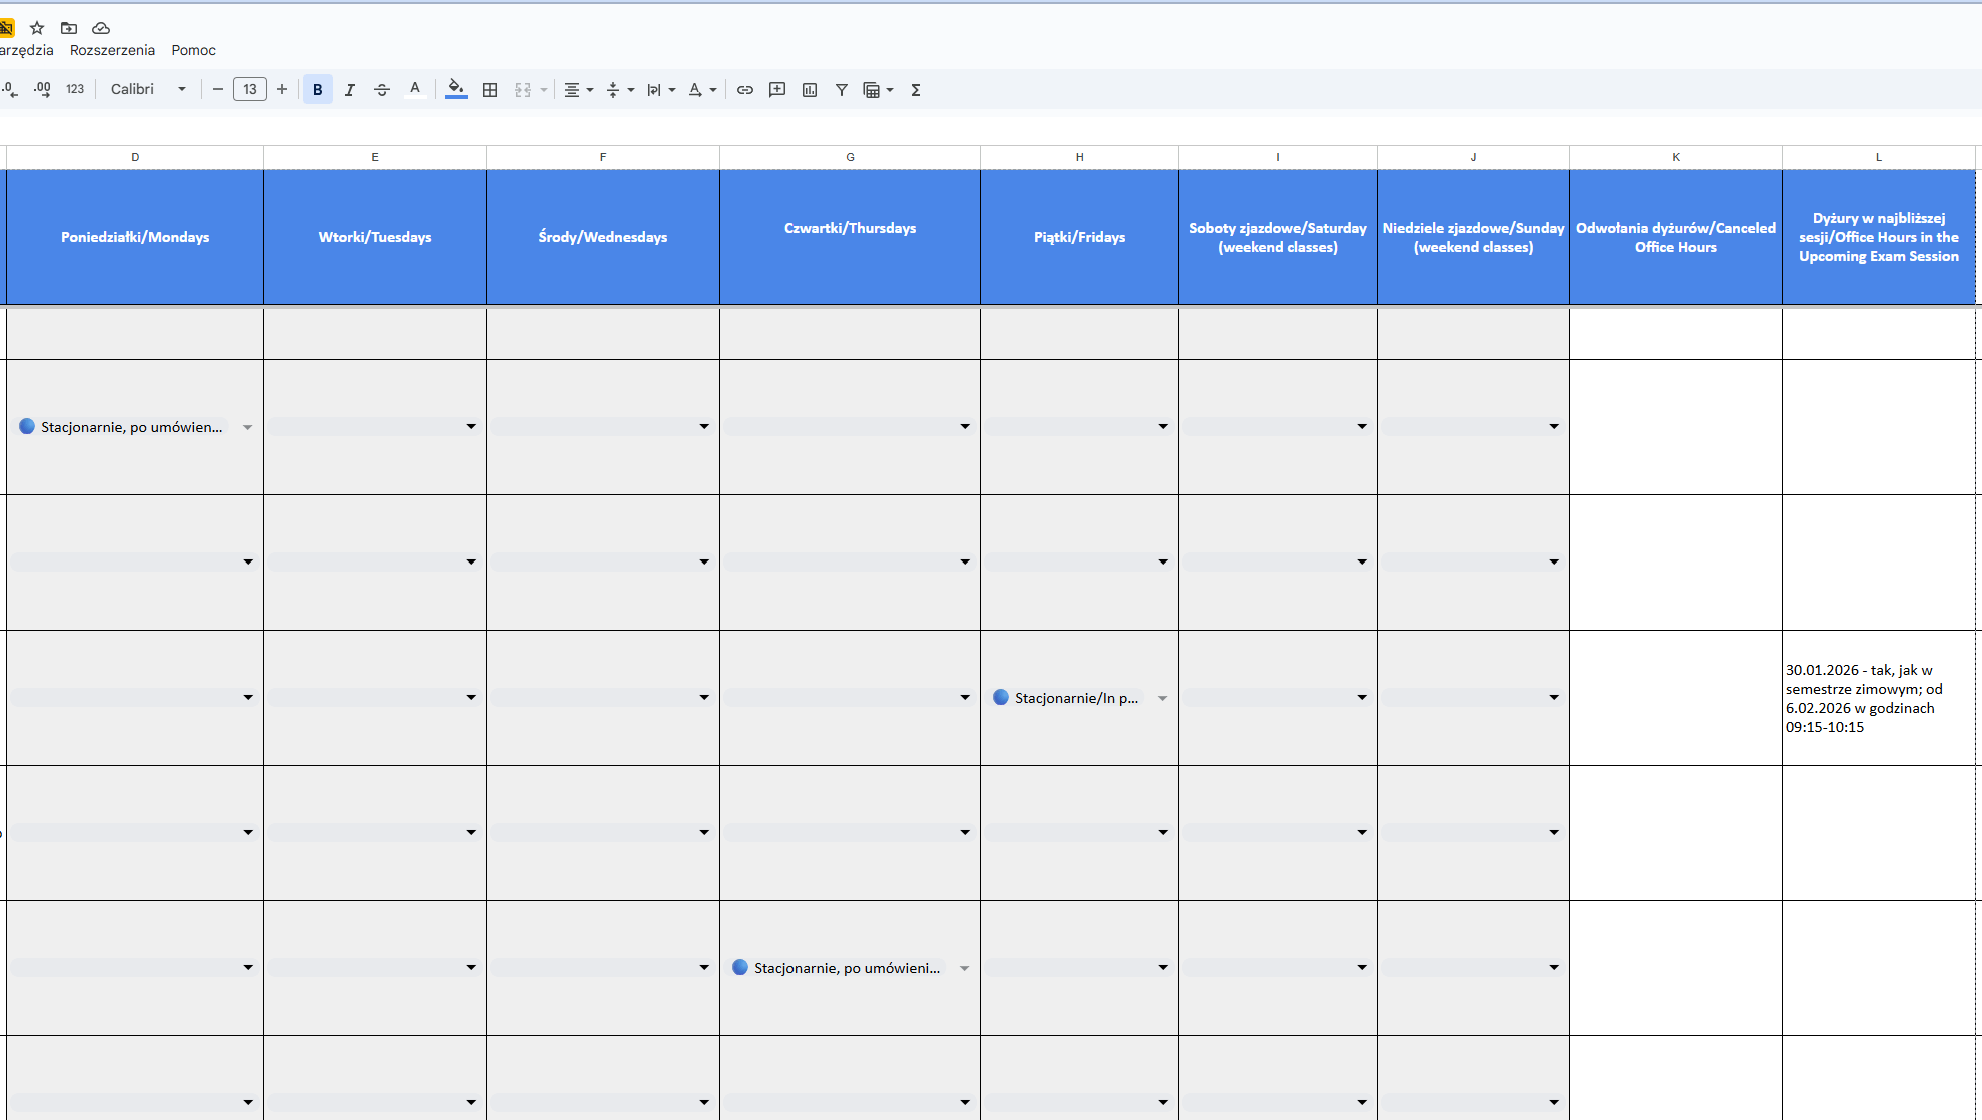Insert a comment using toolbar icon
This screenshot has height=1120, width=1982.
click(777, 90)
